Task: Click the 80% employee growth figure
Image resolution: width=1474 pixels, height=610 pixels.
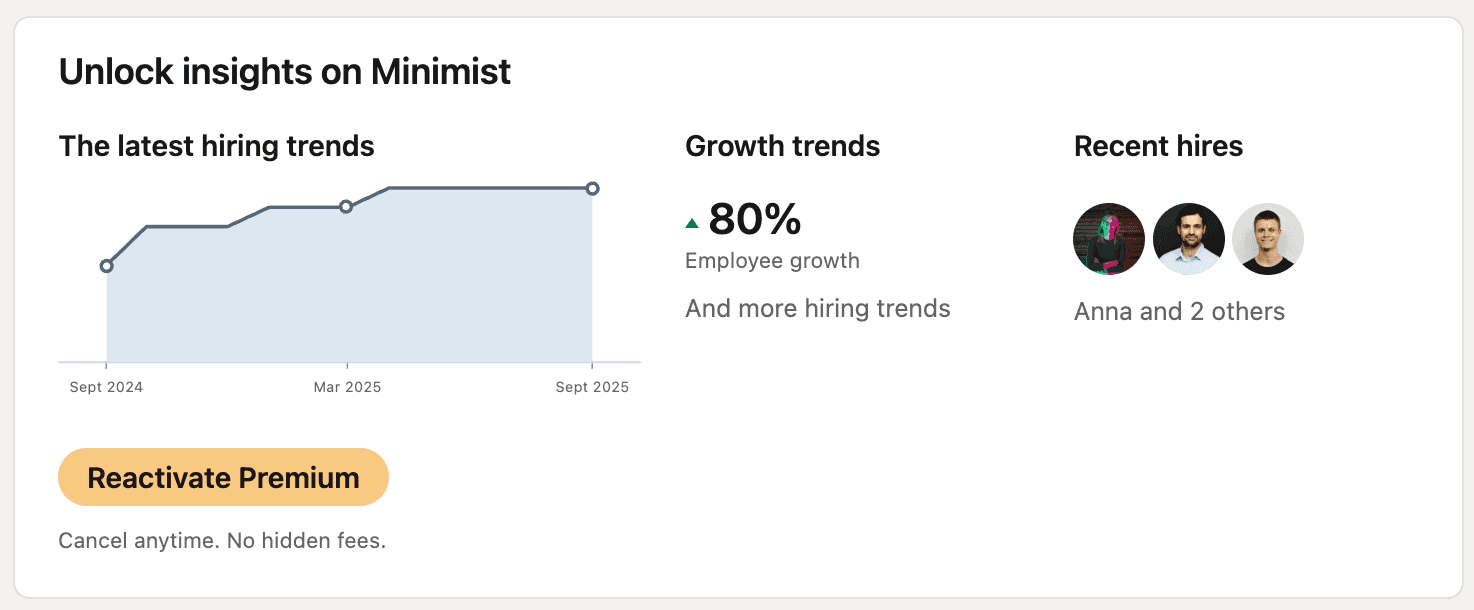Action: (x=753, y=220)
